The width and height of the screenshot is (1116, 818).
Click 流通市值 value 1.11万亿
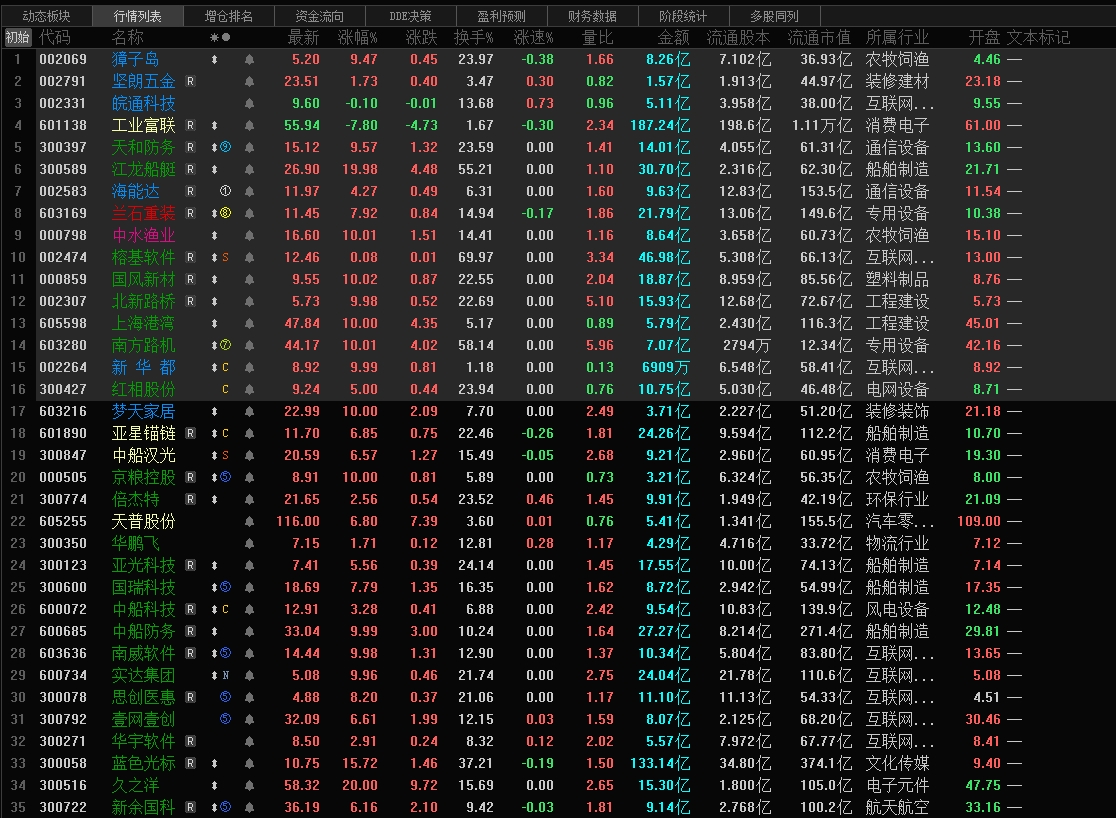[821, 125]
